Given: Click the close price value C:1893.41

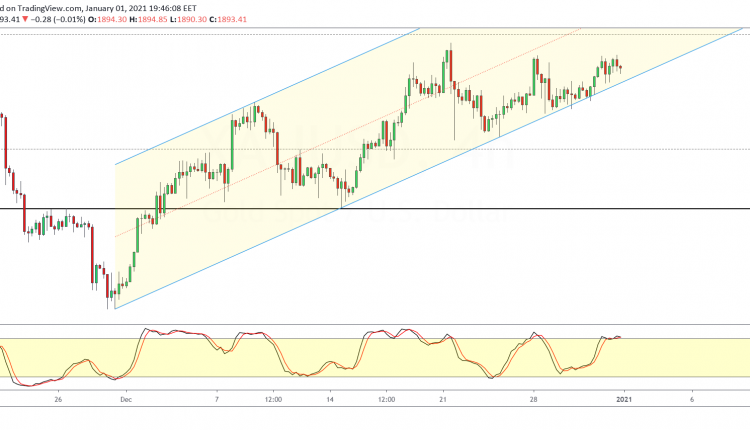Looking at the screenshot, I should pyautogui.click(x=227, y=20).
